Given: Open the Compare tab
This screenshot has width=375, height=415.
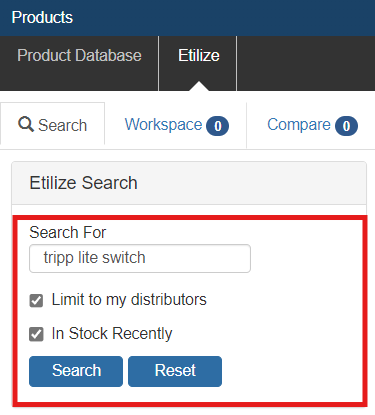Looking at the screenshot, I should (312, 125).
